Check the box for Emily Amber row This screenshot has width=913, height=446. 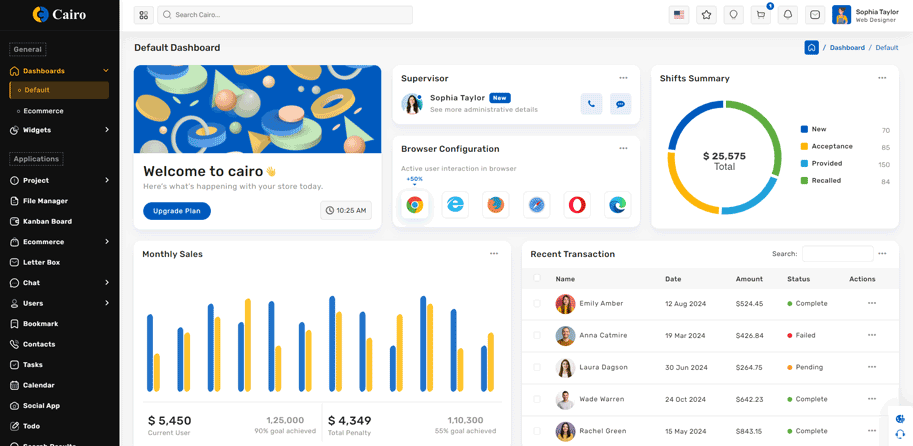537,303
